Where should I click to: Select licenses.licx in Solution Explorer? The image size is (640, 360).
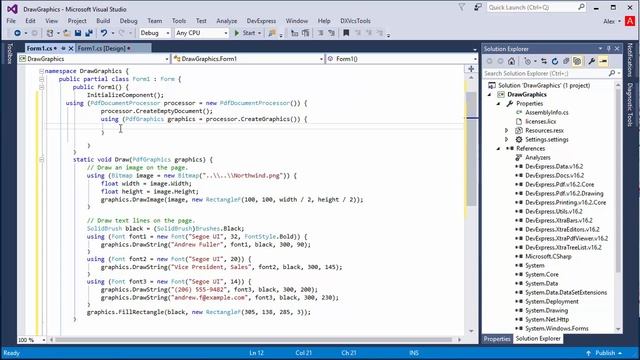(x=540, y=122)
